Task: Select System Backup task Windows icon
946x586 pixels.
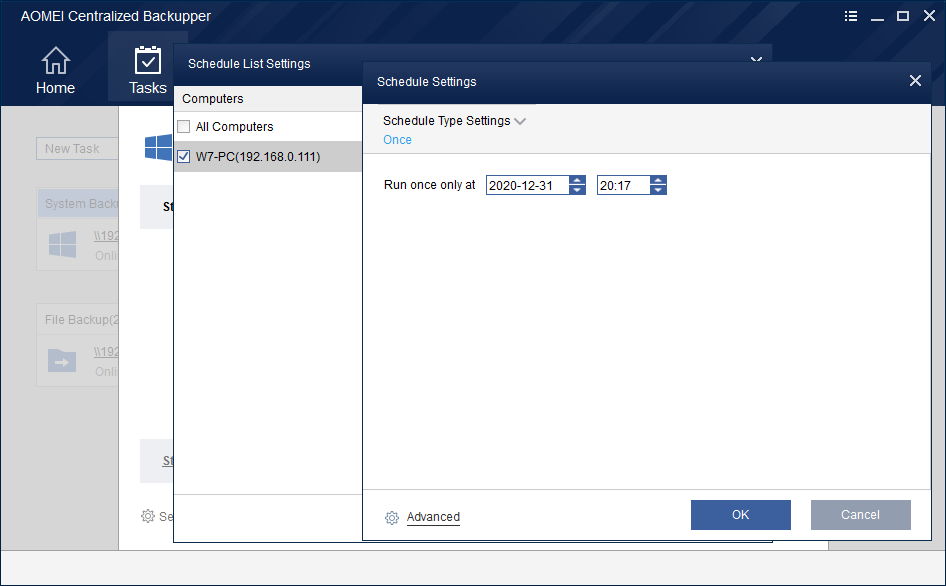Action: (x=62, y=244)
